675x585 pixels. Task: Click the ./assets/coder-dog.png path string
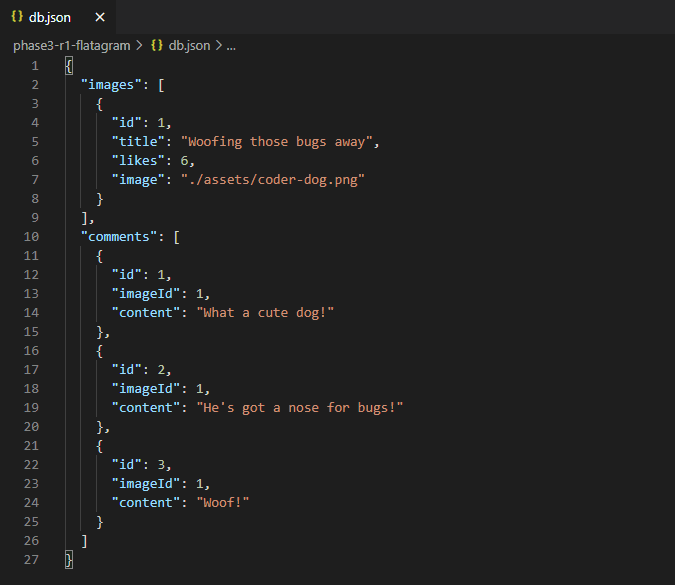tap(272, 180)
